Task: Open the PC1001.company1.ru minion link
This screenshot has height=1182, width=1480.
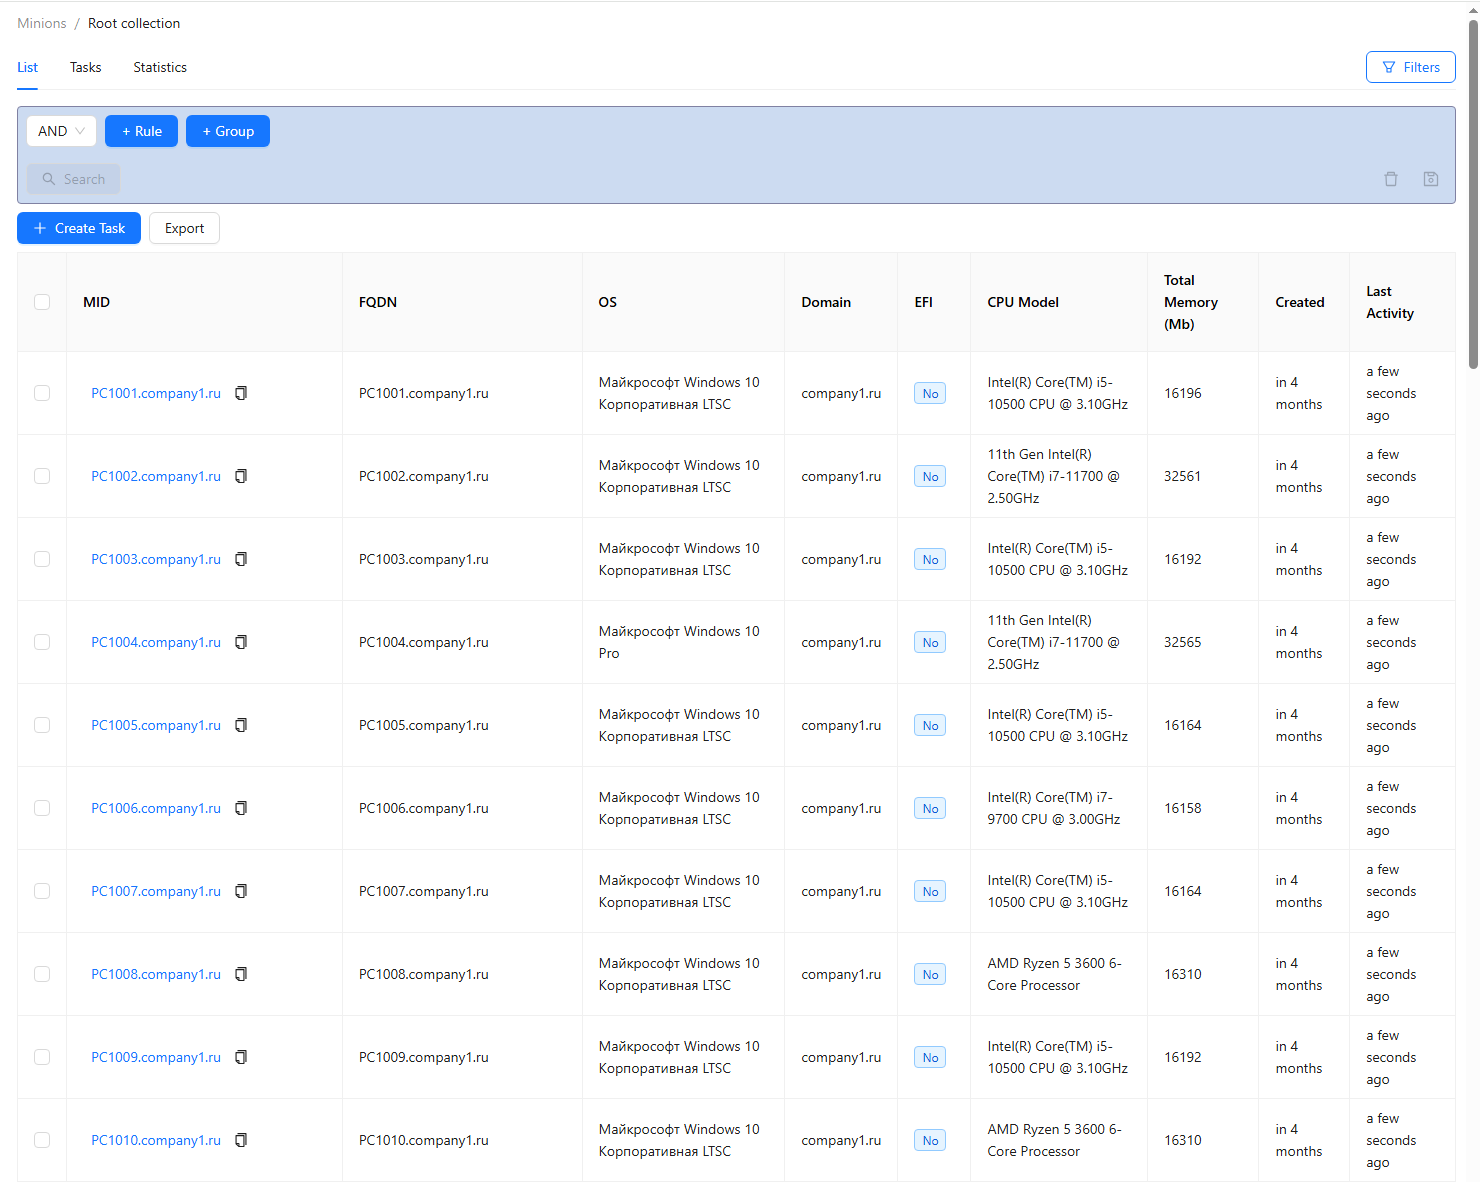Action: pos(156,393)
